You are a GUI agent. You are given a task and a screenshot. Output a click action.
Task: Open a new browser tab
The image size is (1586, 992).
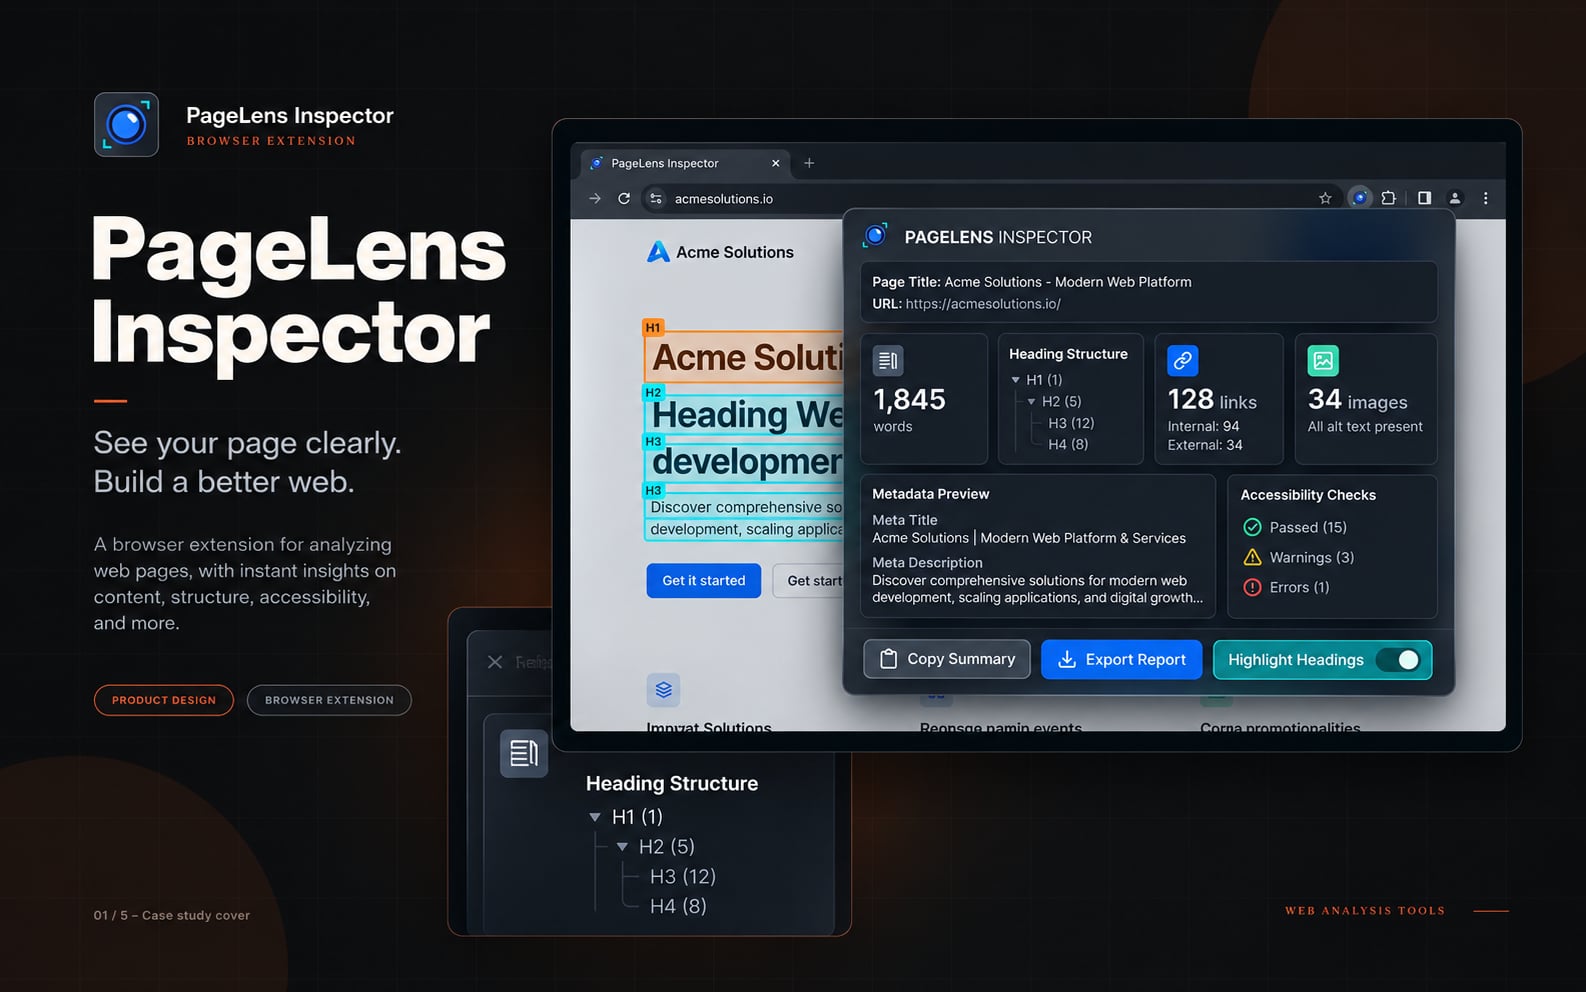[x=809, y=163]
